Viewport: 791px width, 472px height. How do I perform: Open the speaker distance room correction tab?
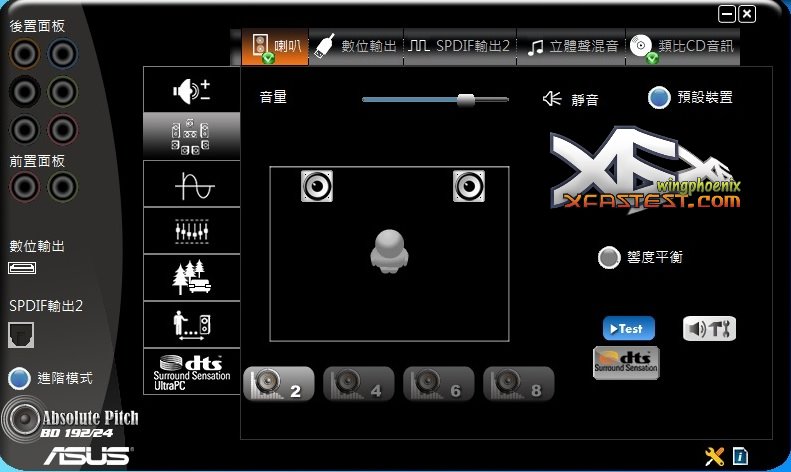click(192, 325)
